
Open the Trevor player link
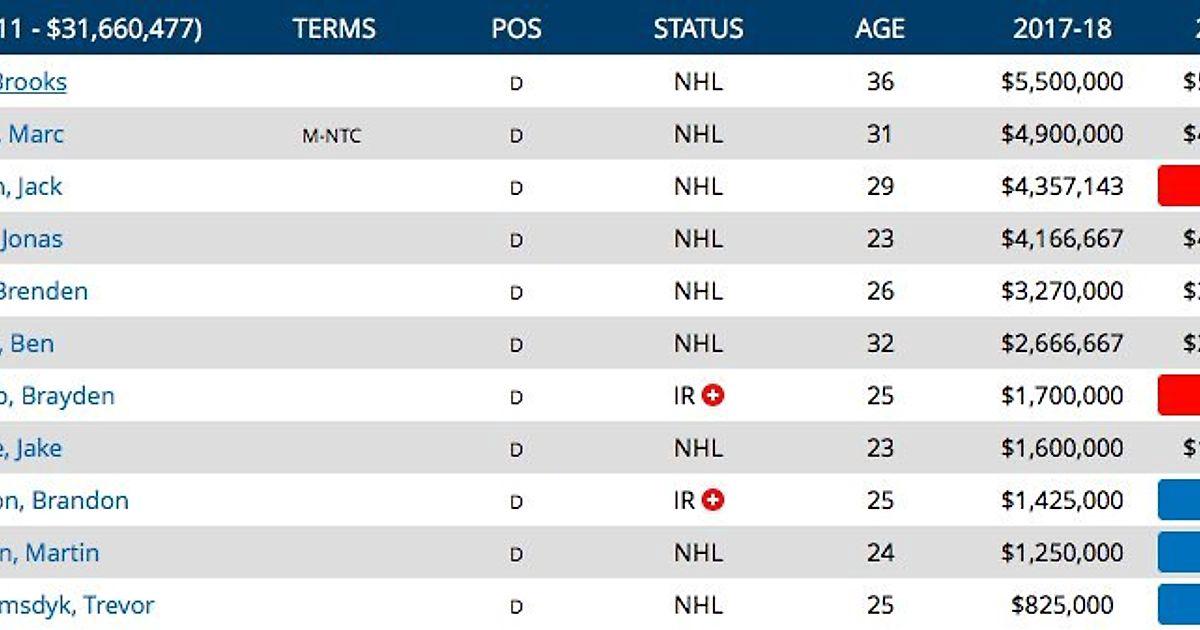tap(77, 605)
